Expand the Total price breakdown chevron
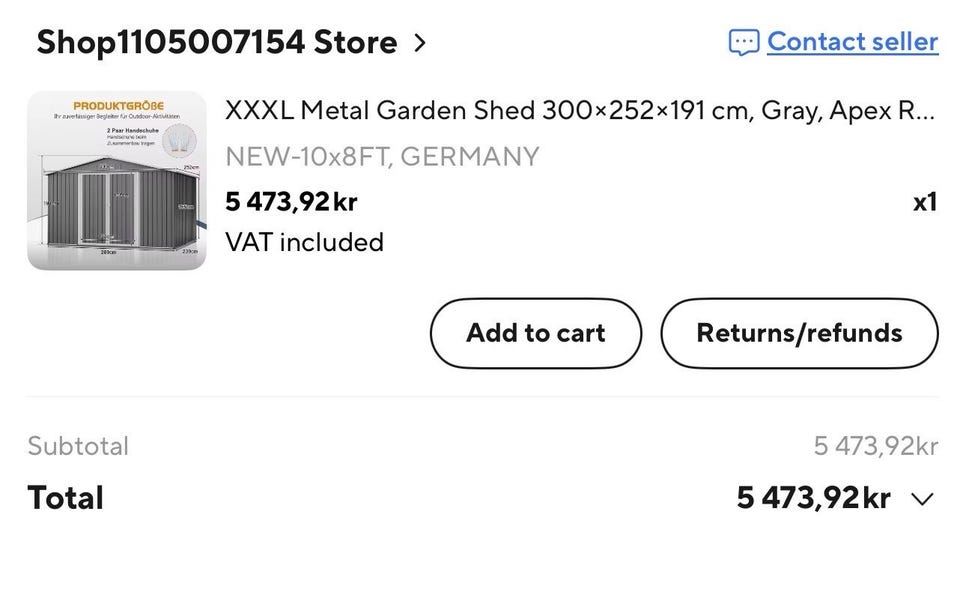 (x=922, y=499)
